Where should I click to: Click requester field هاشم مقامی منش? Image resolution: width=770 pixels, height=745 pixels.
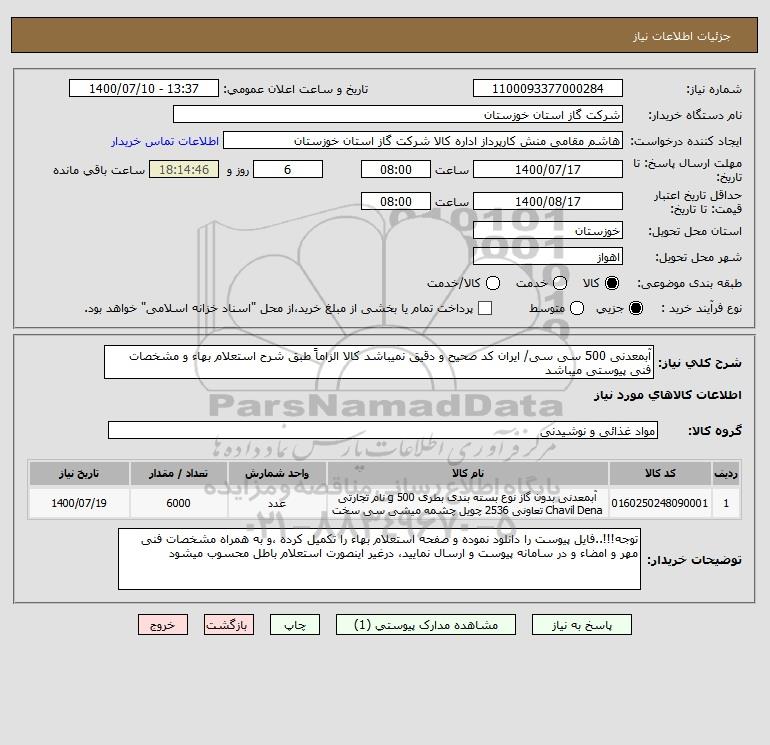(x=423, y=140)
